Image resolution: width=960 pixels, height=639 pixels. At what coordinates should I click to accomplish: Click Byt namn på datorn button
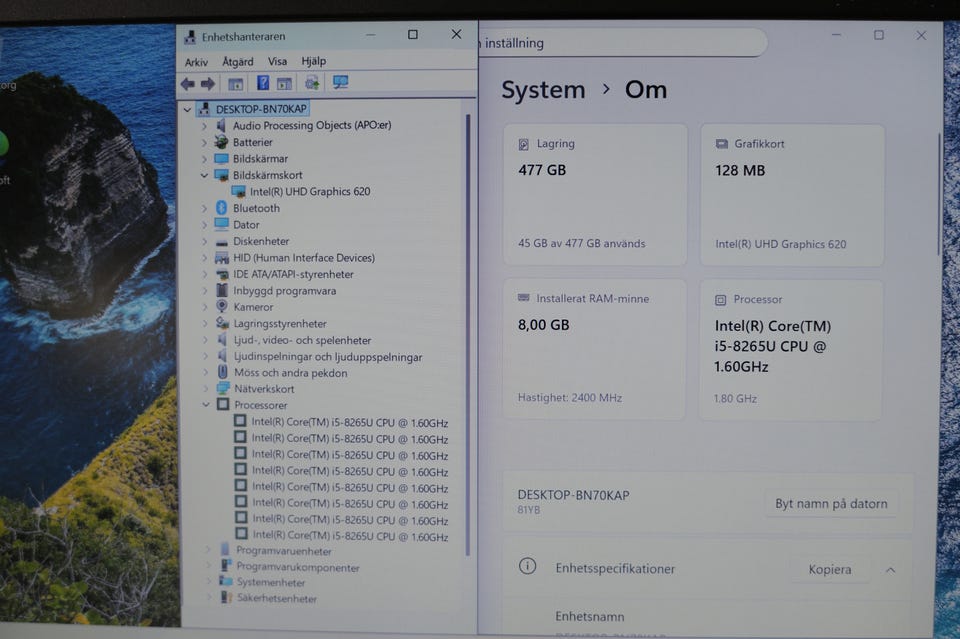tap(831, 504)
